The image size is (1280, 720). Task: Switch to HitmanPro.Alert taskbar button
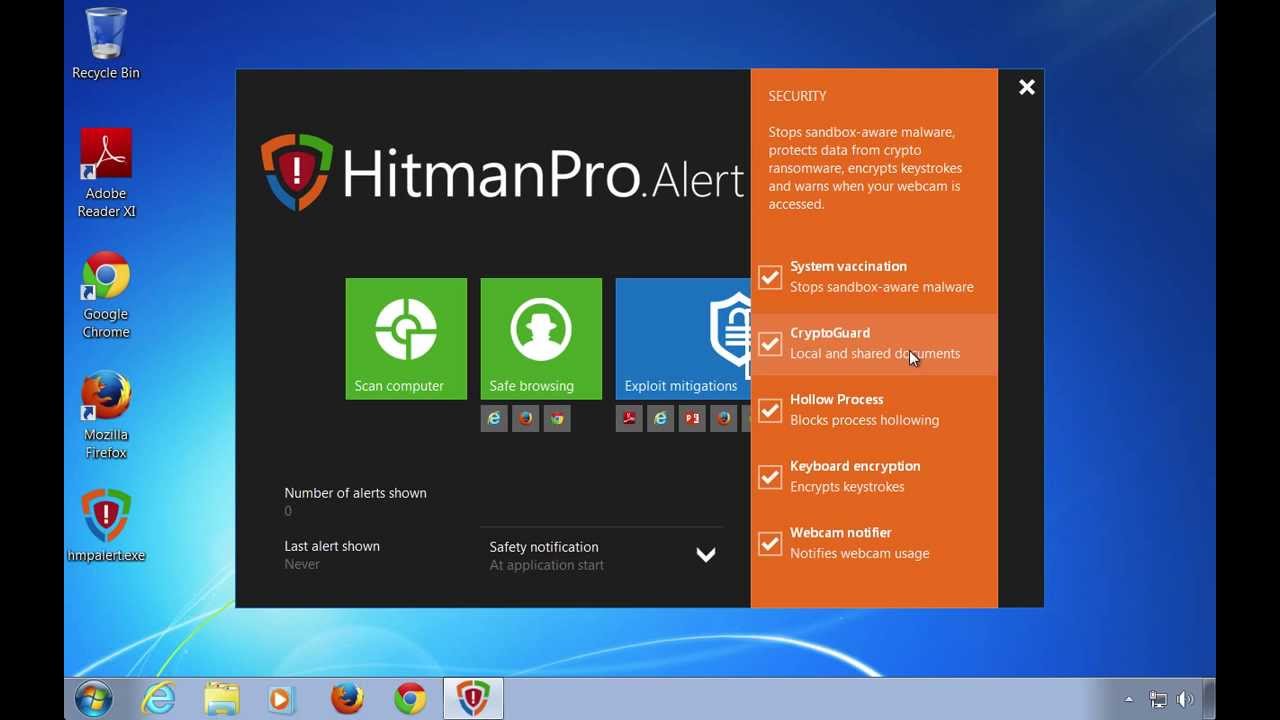473,699
